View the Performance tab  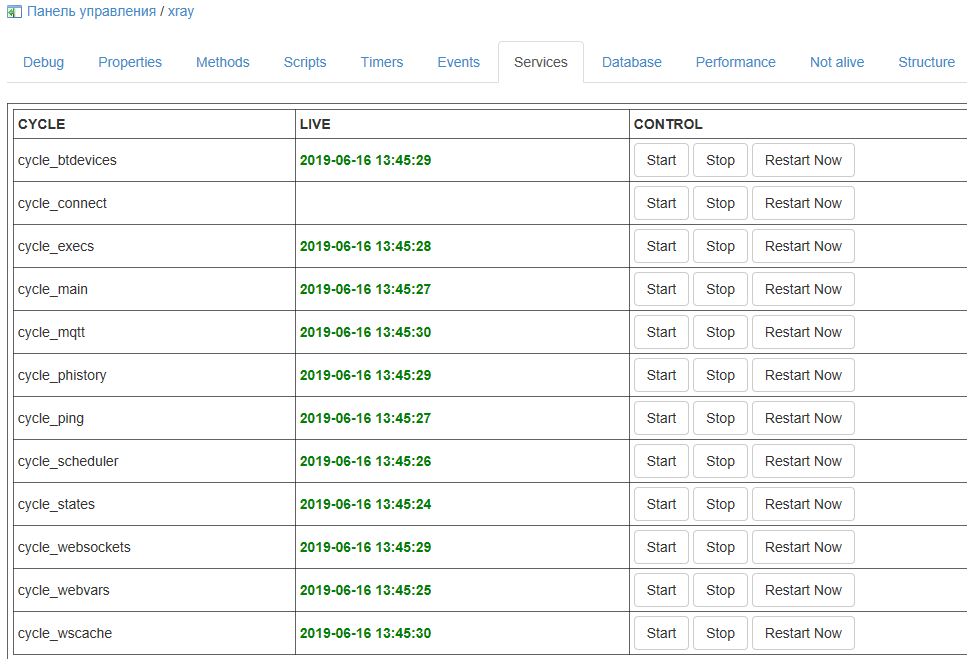click(x=736, y=62)
